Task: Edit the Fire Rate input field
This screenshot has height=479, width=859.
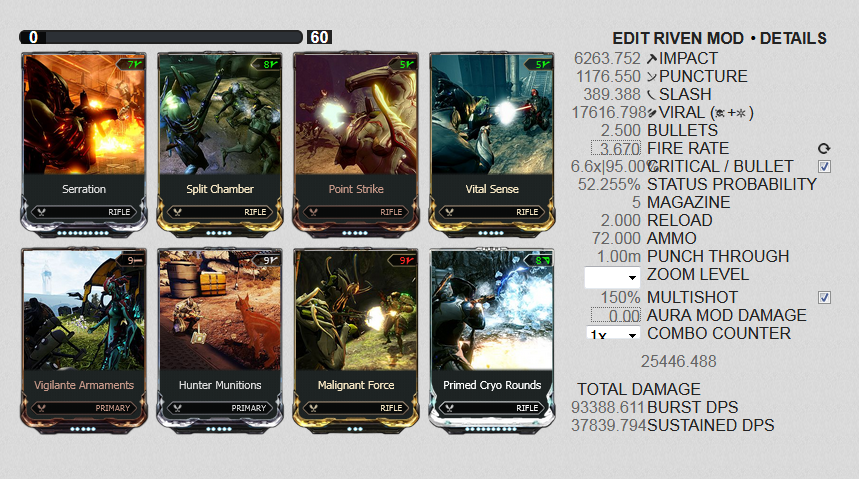Action: tap(616, 149)
